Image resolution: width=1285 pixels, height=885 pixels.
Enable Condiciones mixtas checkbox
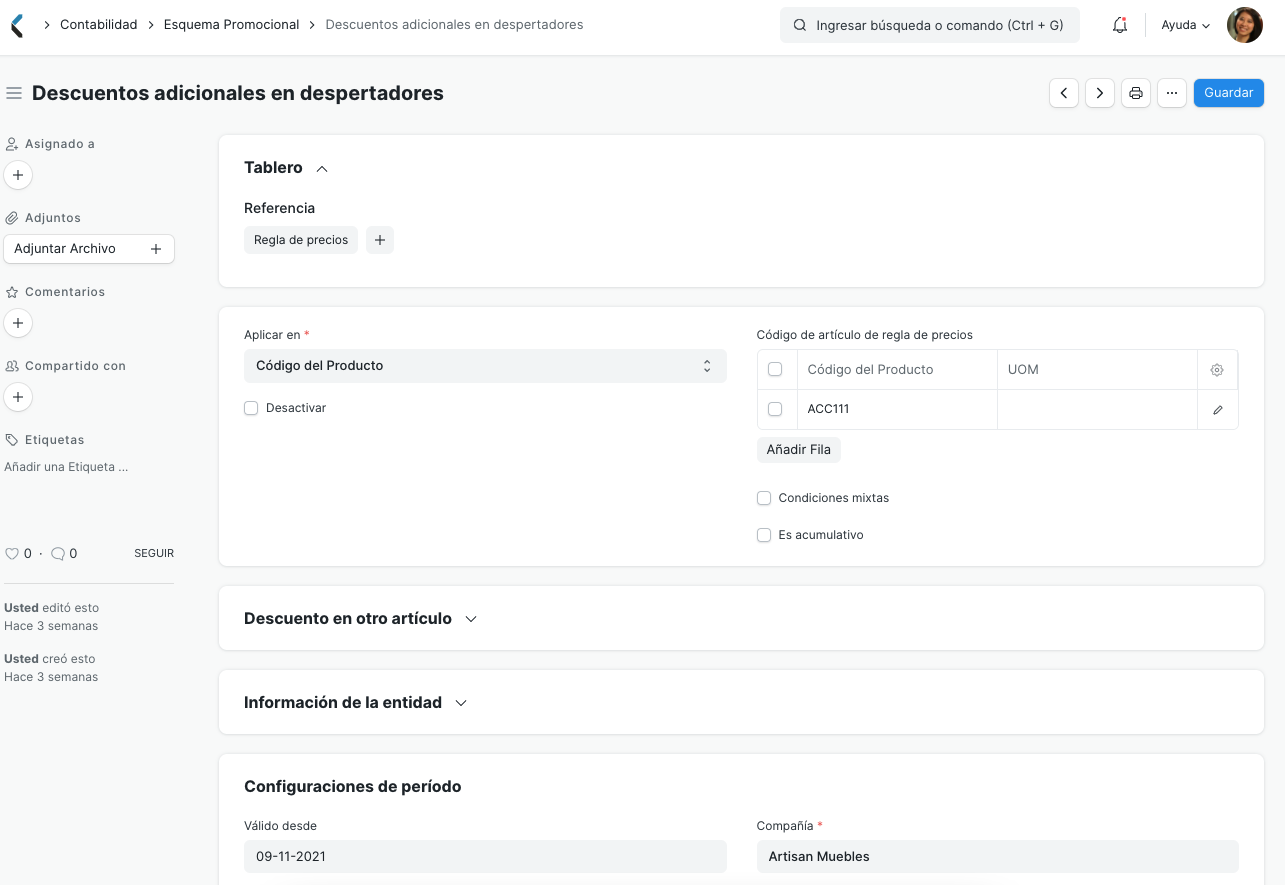(x=764, y=498)
